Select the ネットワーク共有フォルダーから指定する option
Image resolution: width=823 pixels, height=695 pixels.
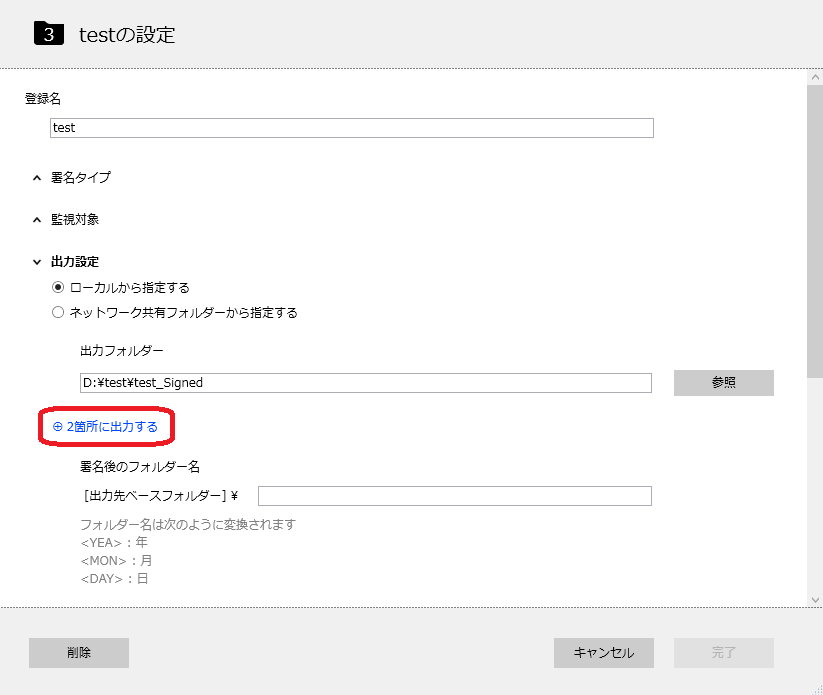coord(58,312)
